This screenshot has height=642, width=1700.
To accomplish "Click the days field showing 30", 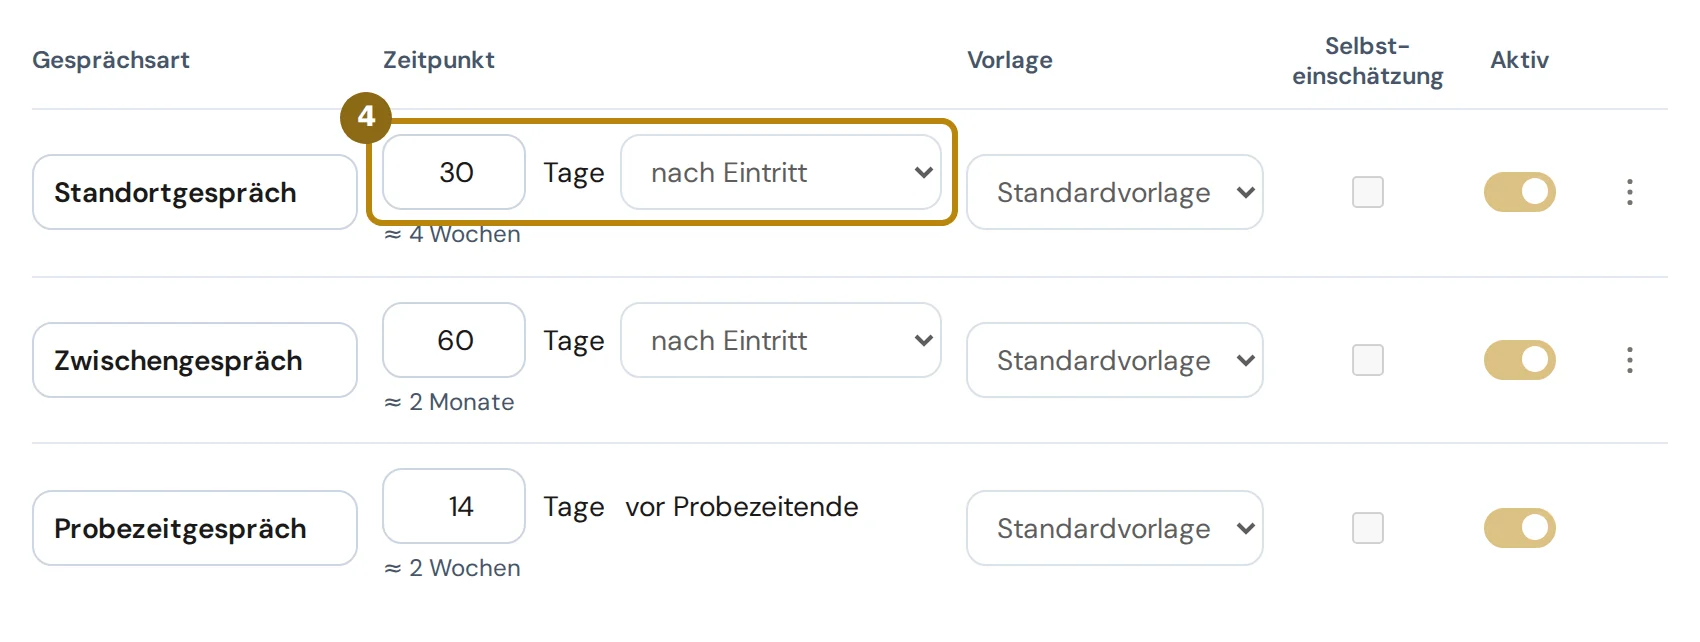I will tap(454, 172).
